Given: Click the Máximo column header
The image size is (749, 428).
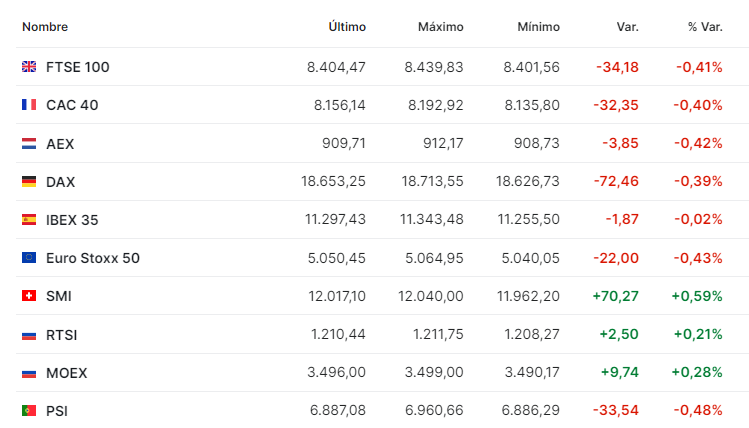Looking at the screenshot, I should [440, 27].
